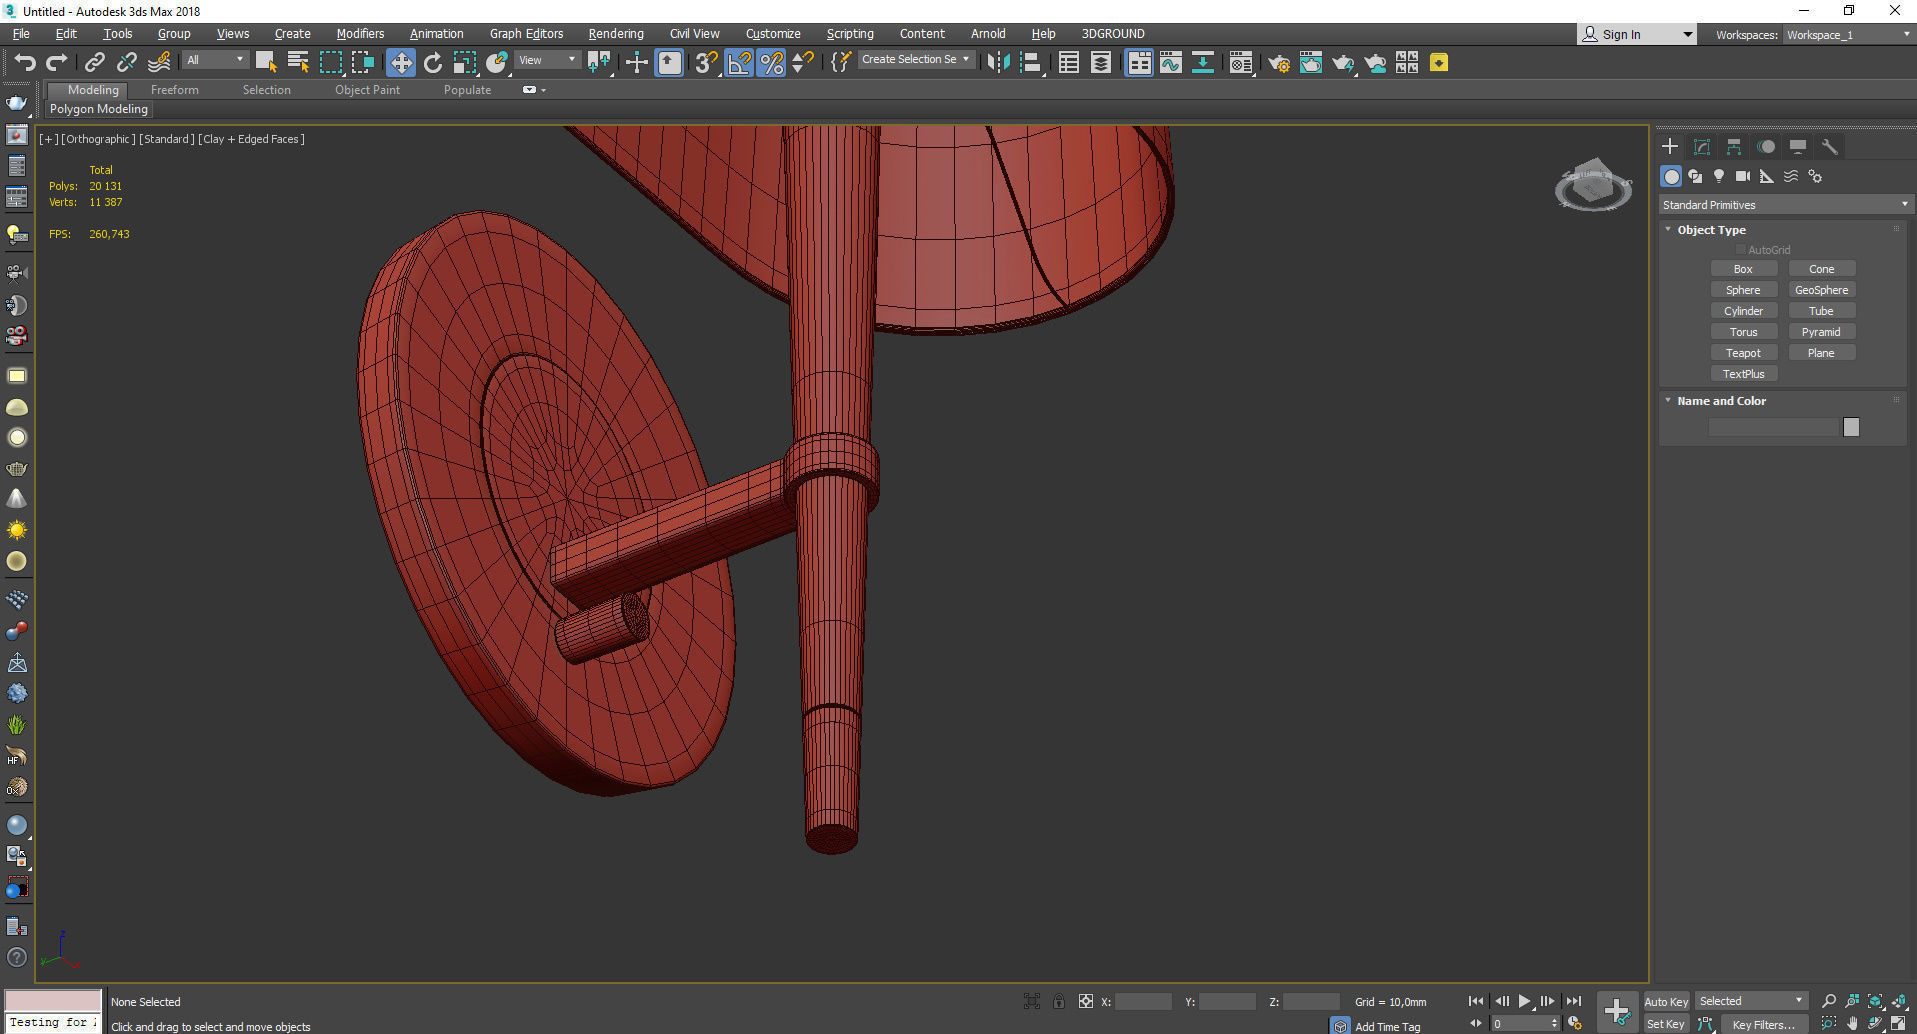Click the object color swatch
The width and height of the screenshot is (1917, 1034).
tap(1851, 427)
